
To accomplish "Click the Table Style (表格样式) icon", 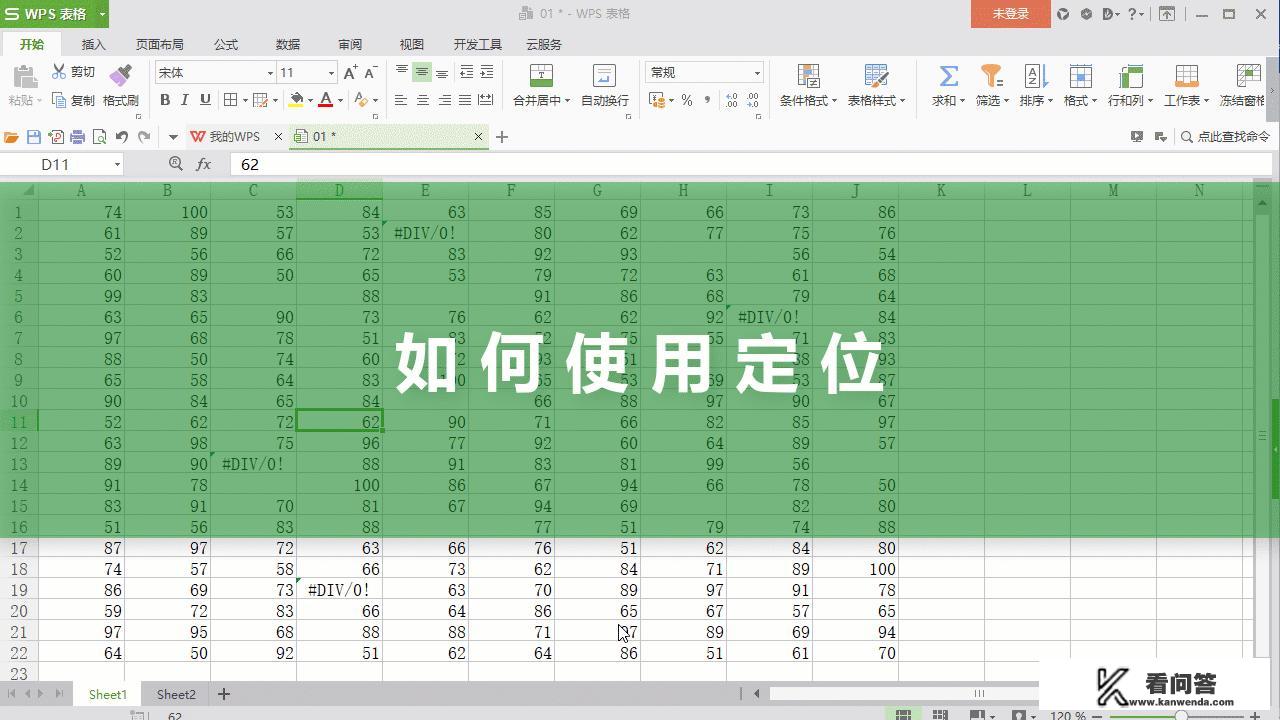I will (876, 76).
